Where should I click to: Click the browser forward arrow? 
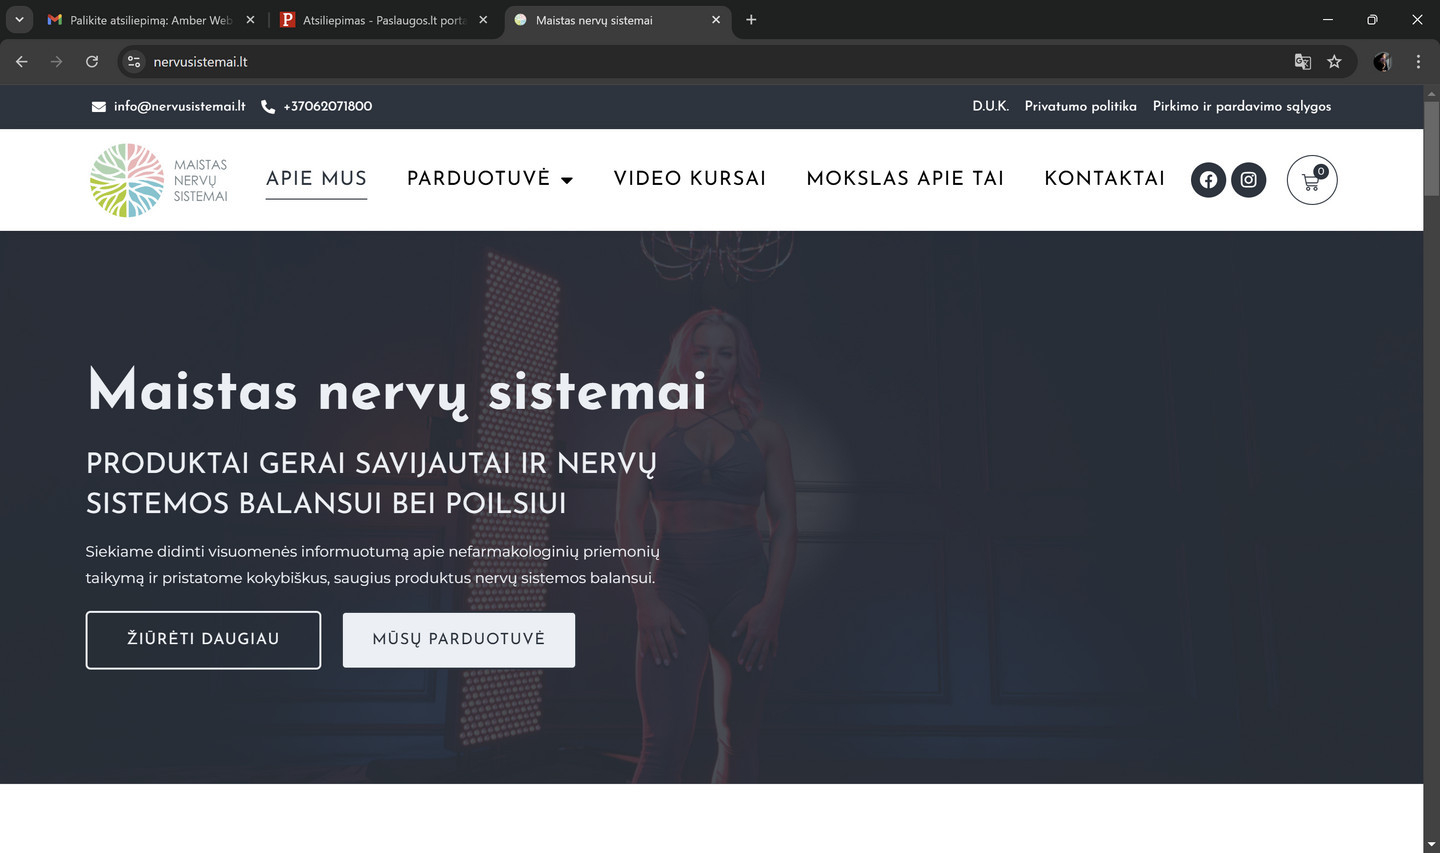tap(56, 62)
